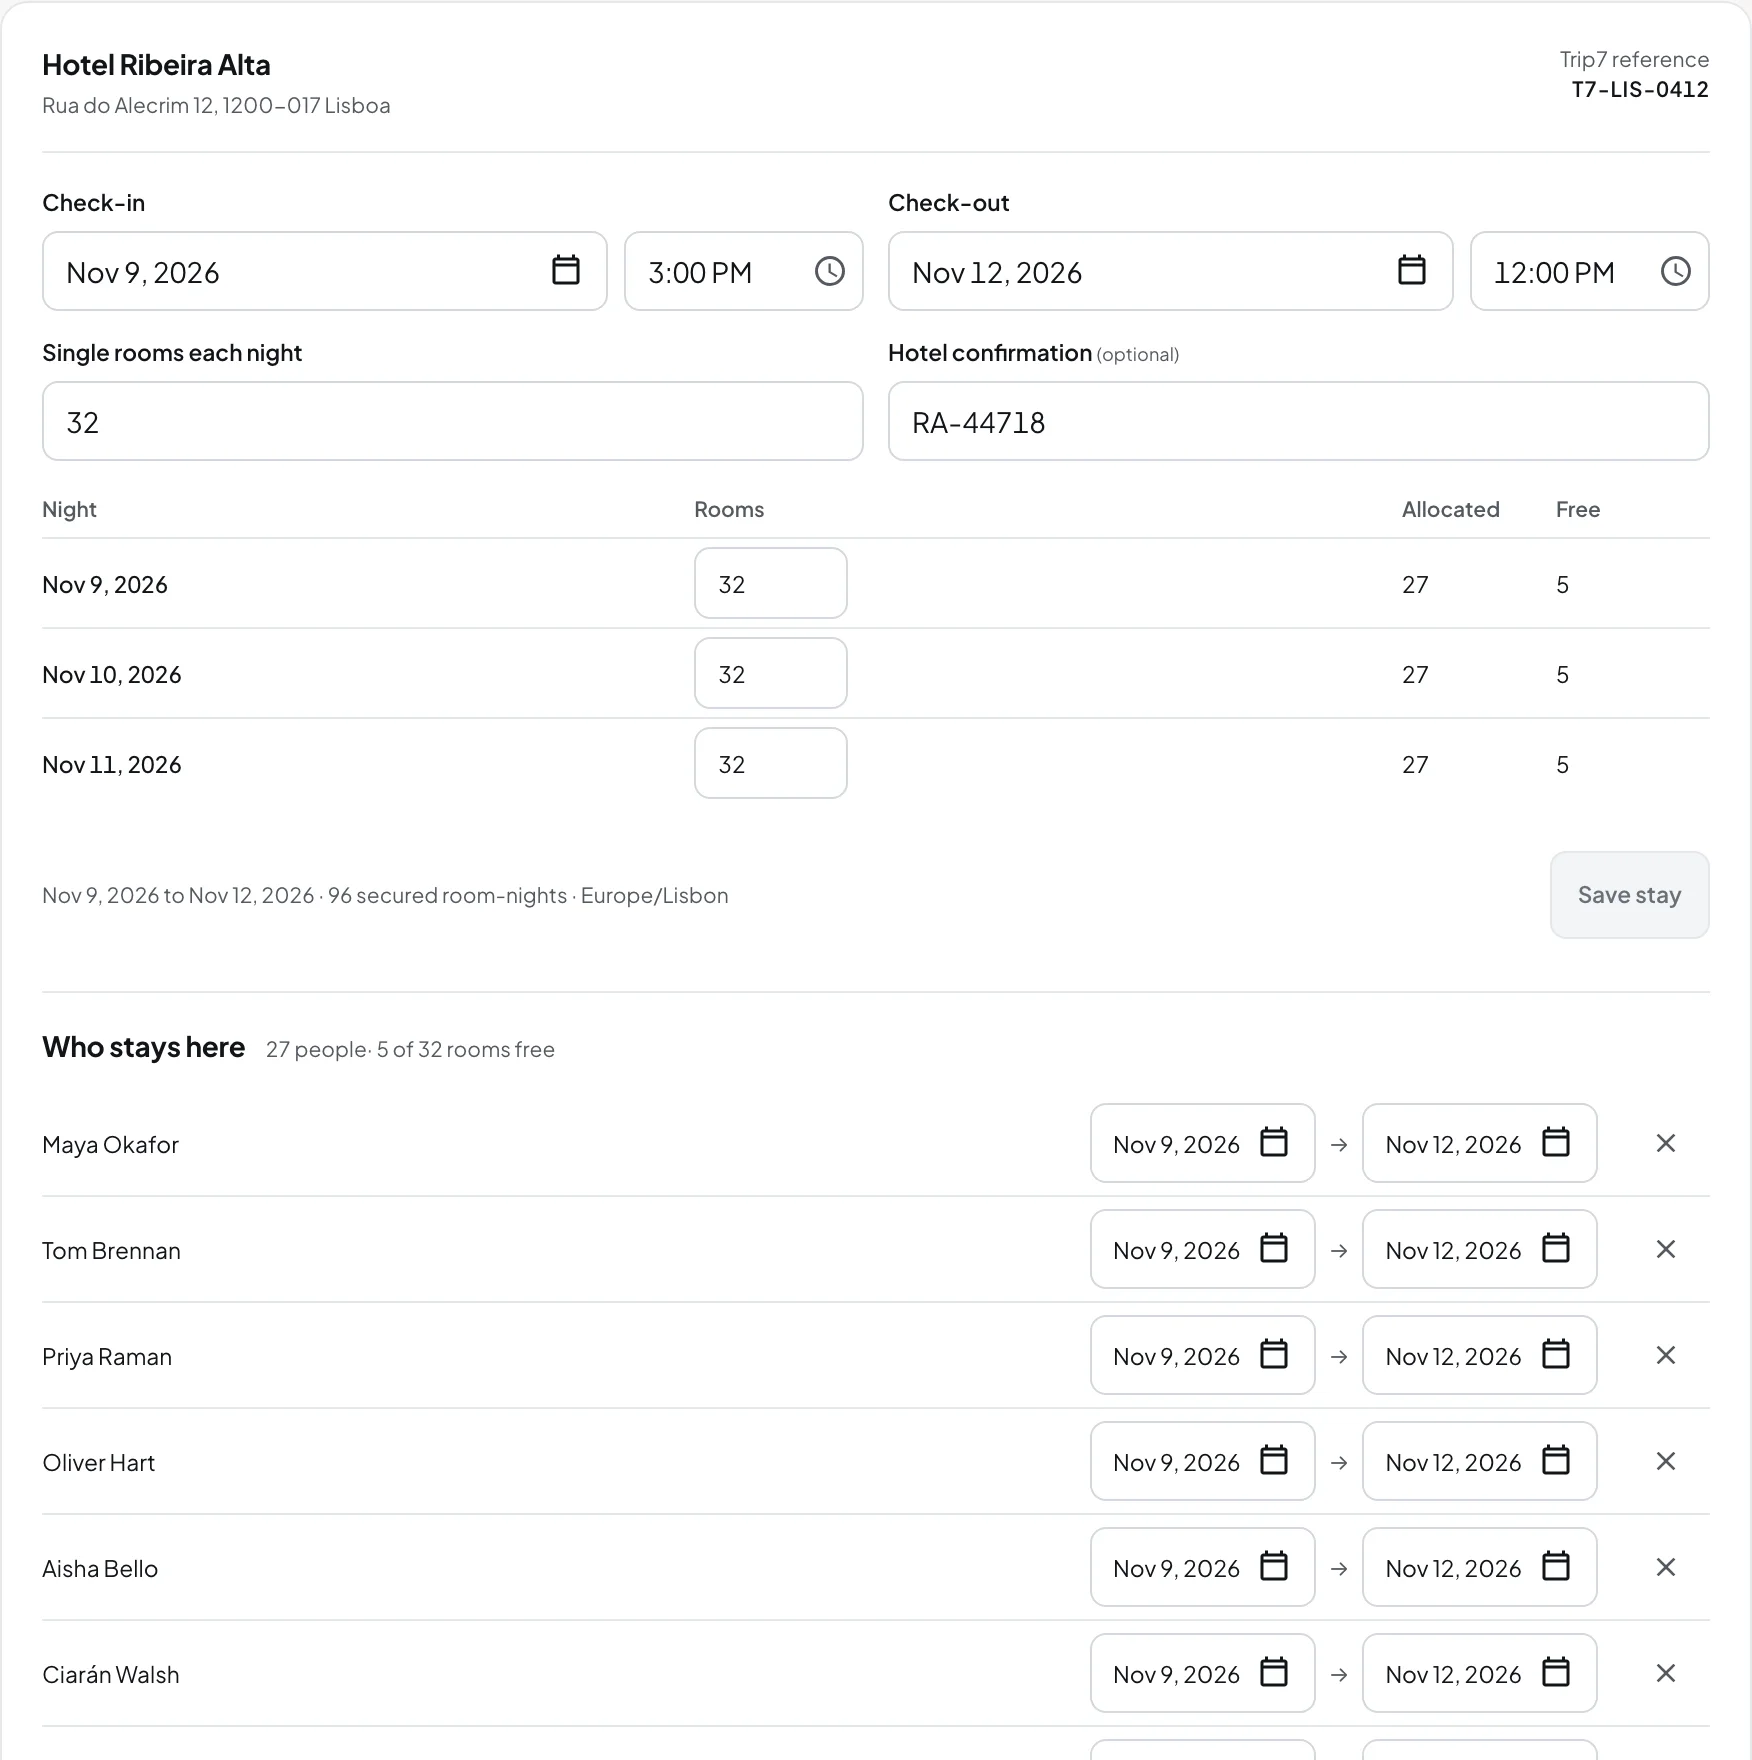This screenshot has height=1760, width=1752.
Task: Remove Maya Okafor from the stay
Action: (1666, 1143)
